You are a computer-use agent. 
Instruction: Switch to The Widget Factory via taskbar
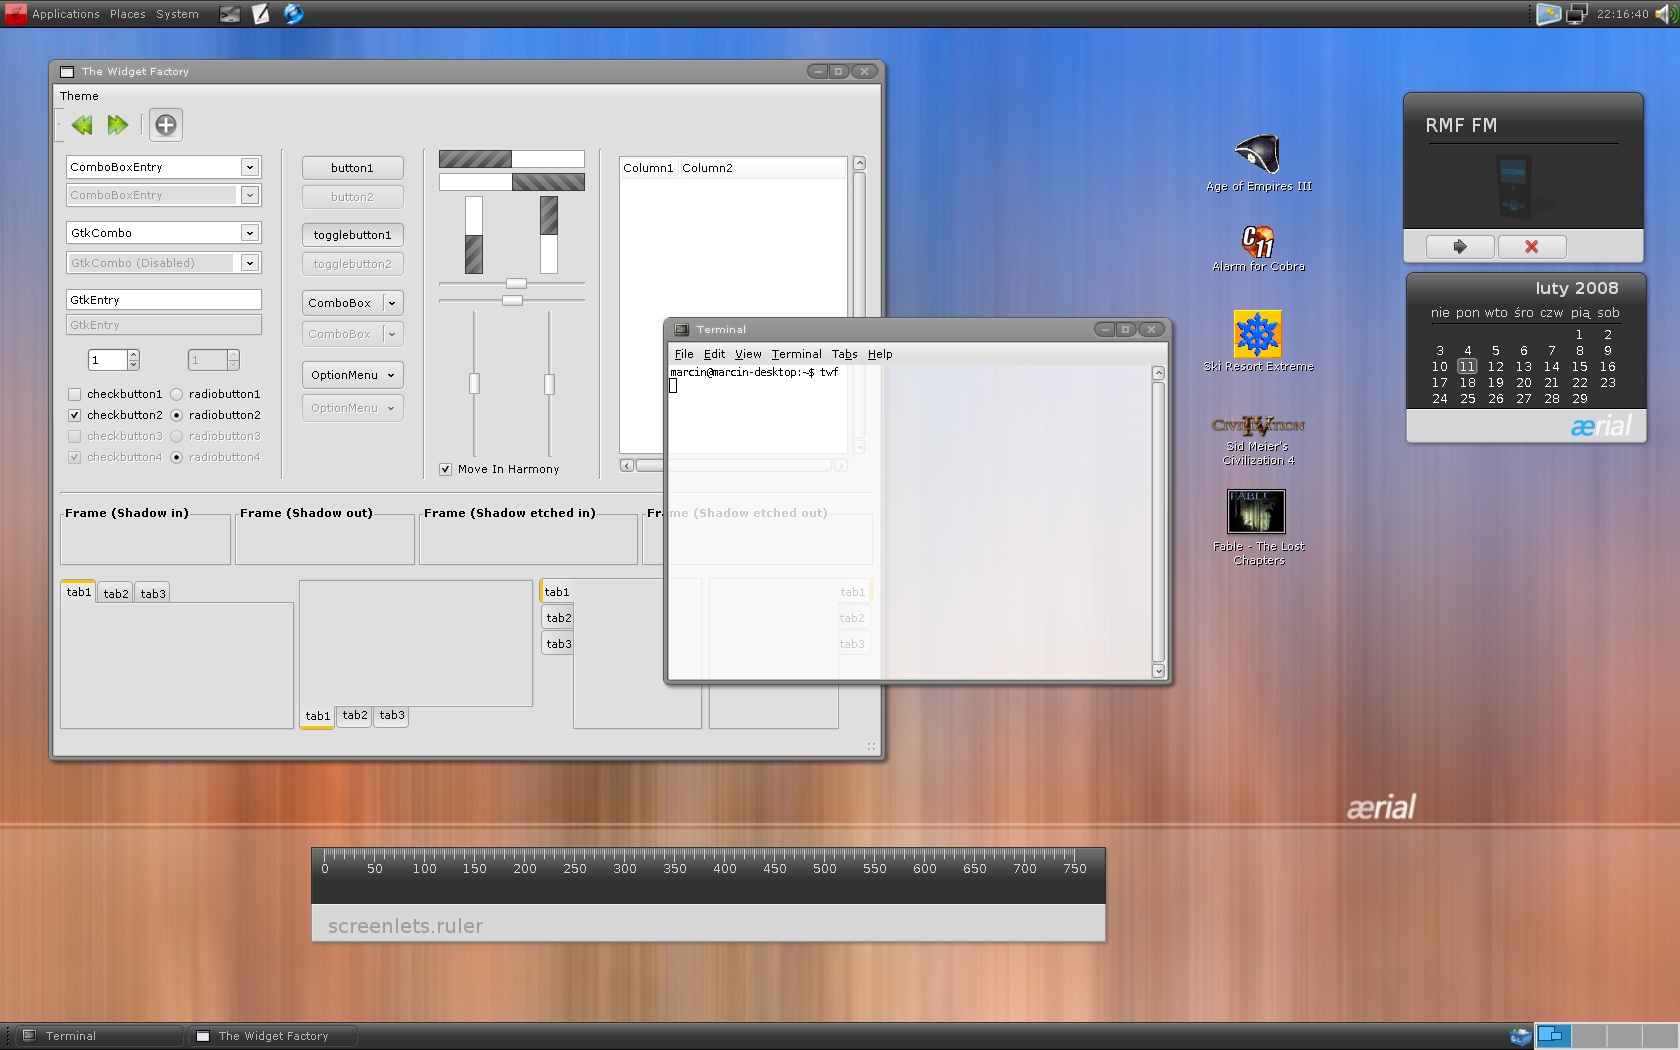point(273,1036)
